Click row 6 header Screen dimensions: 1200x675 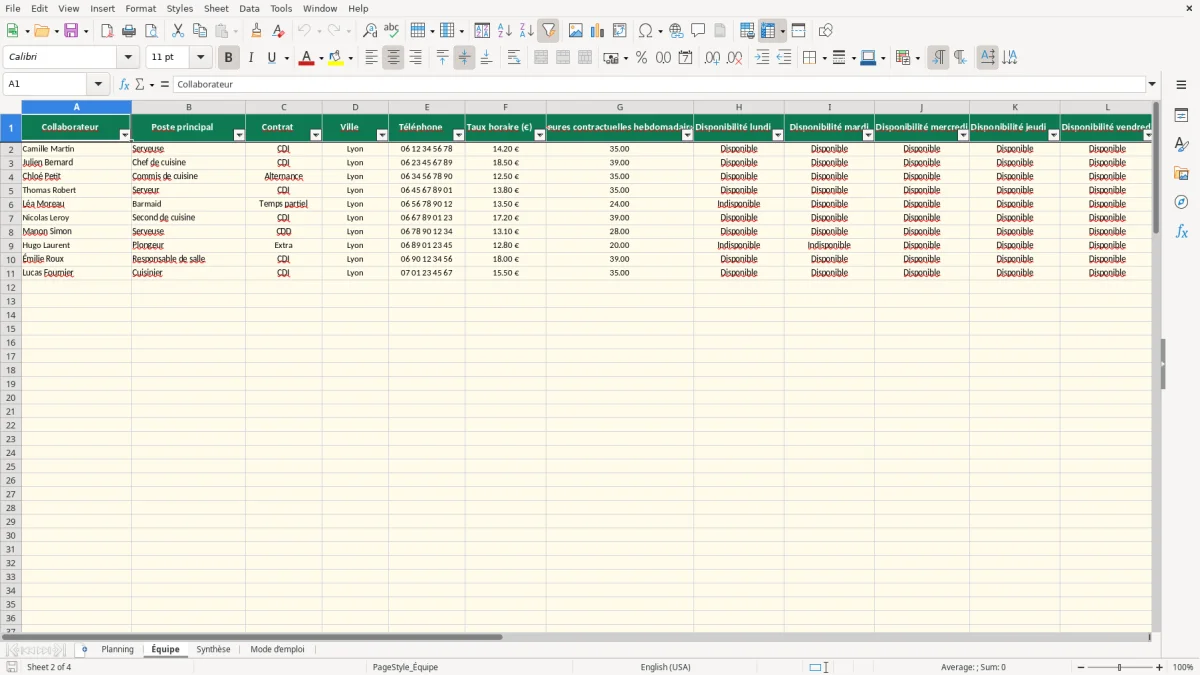(x=11, y=204)
